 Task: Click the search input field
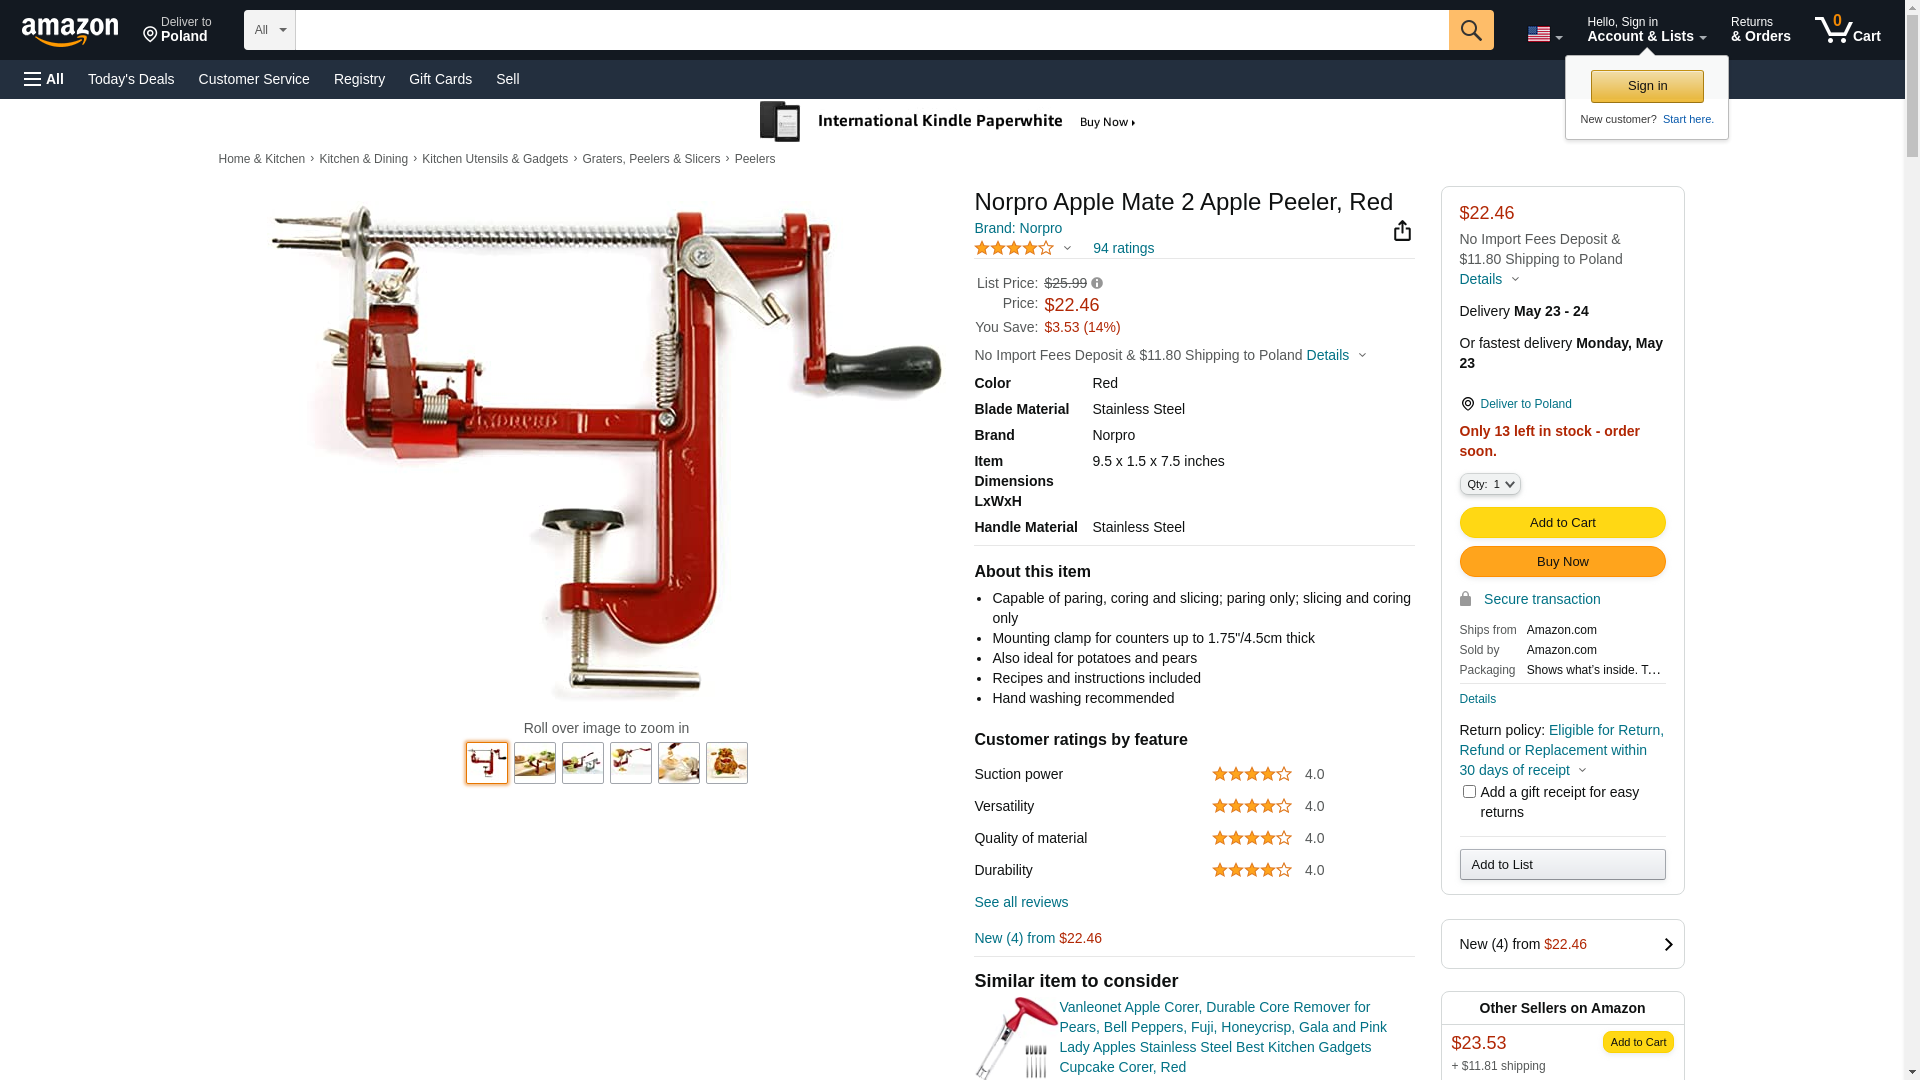871,30
